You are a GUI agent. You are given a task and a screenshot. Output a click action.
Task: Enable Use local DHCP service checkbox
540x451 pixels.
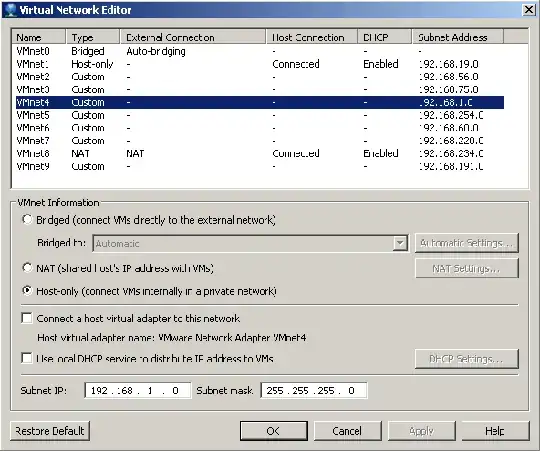click(x=27, y=358)
